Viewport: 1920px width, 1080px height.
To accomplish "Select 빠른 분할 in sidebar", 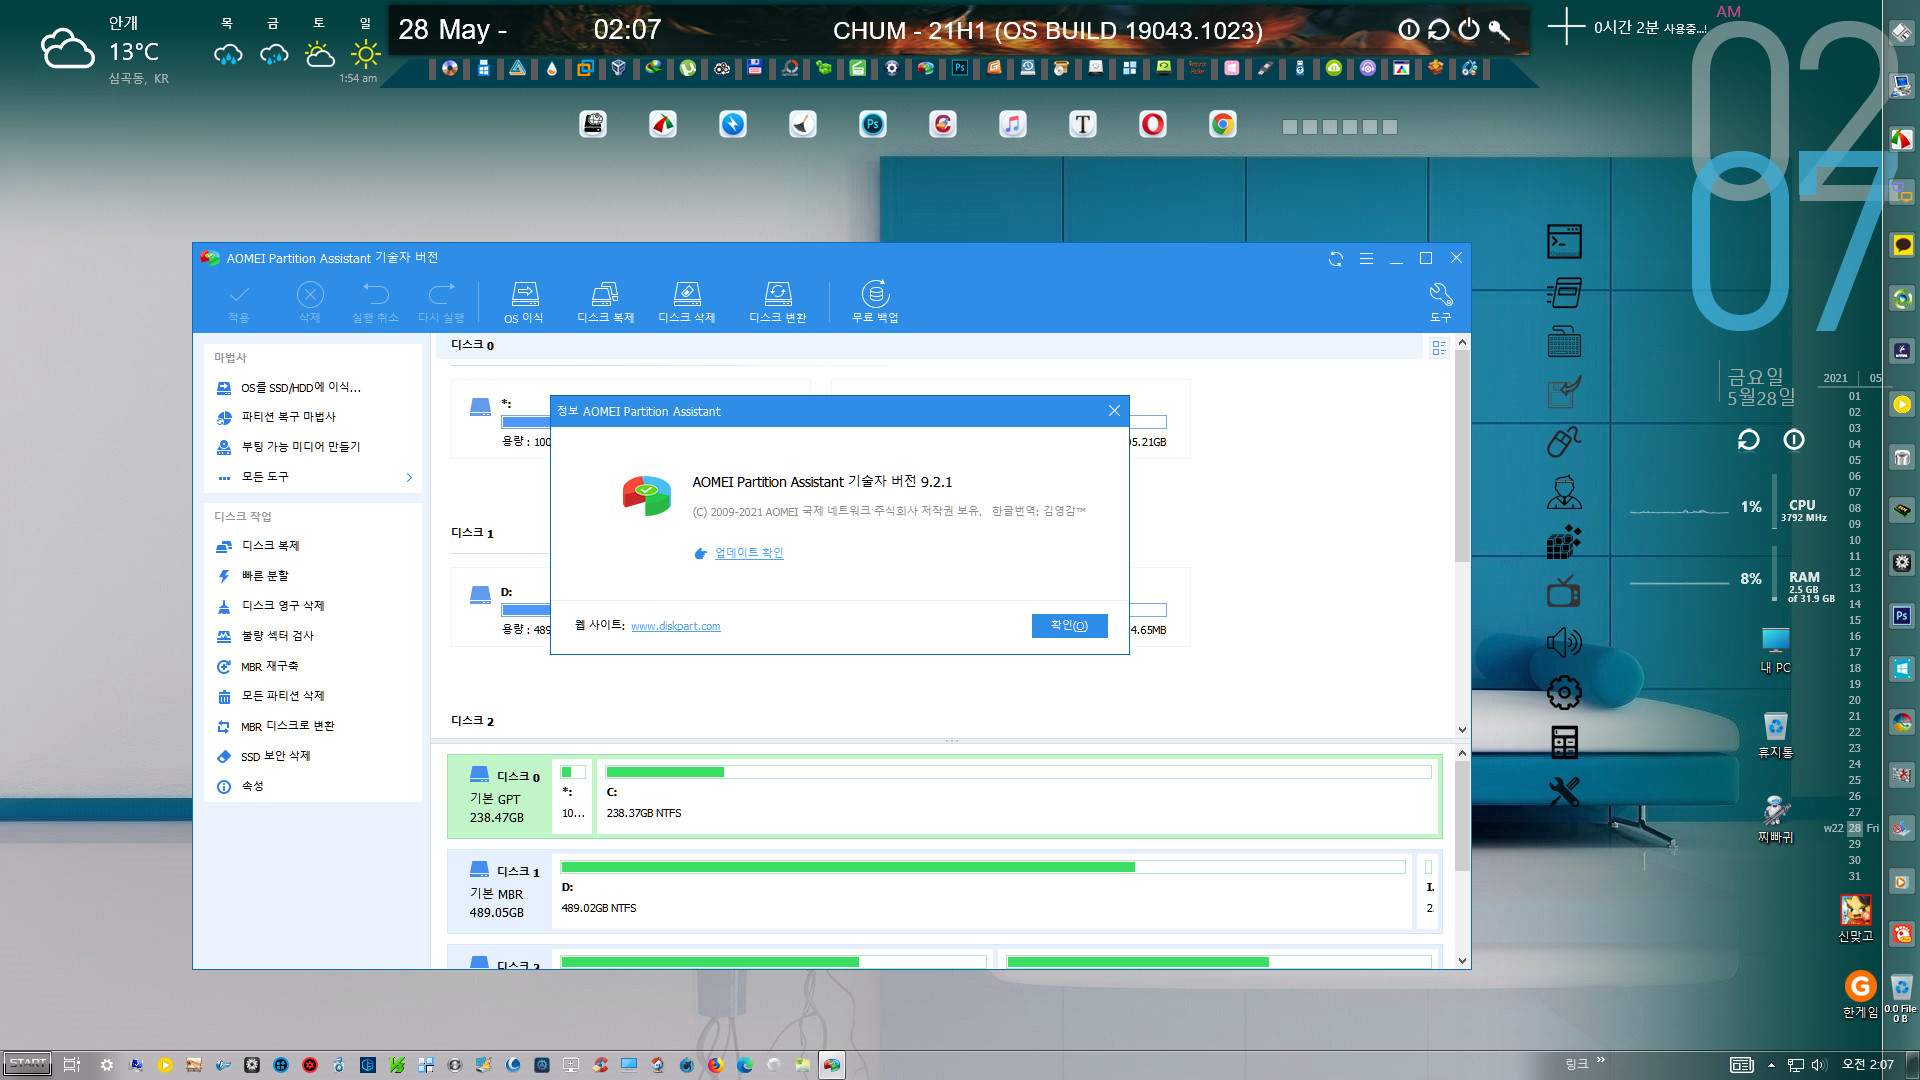I will 264,576.
